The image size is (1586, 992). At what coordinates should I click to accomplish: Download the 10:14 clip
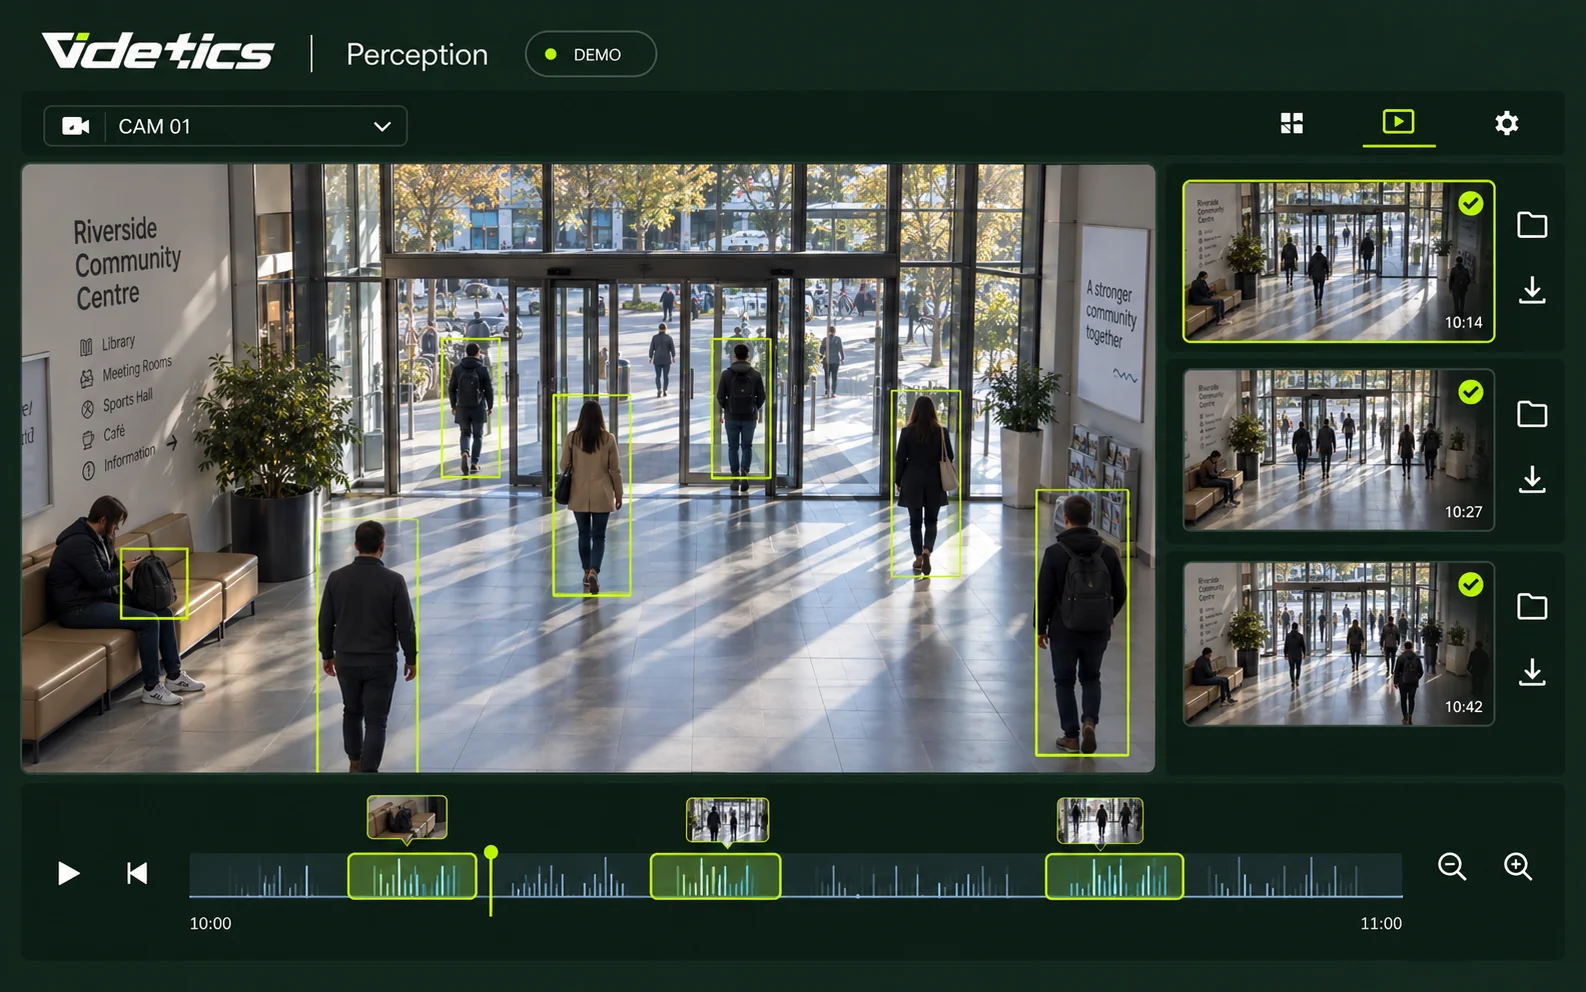pos(1532,290)
